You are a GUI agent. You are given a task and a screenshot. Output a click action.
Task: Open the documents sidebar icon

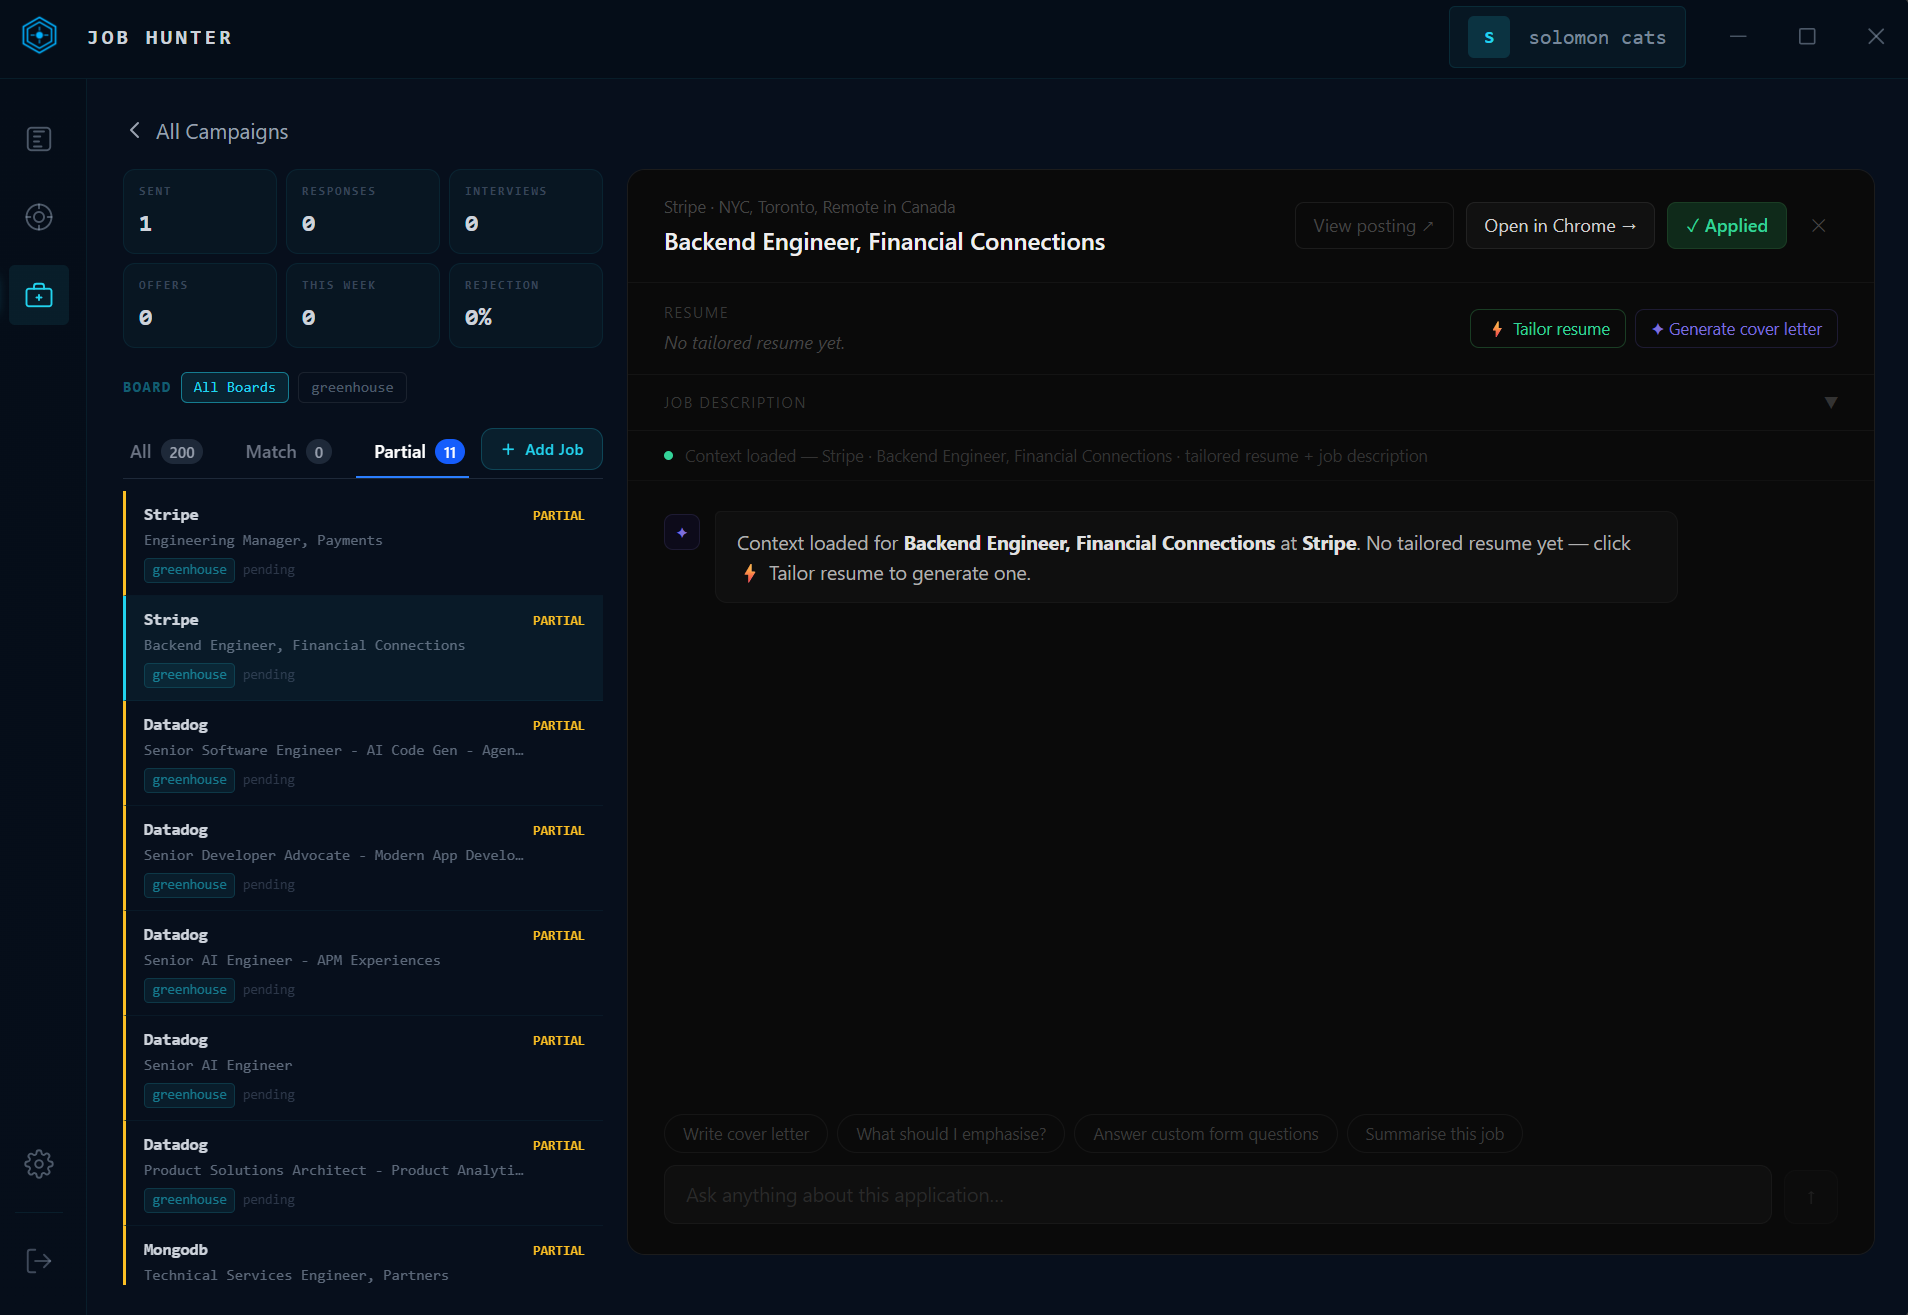[x=39, y=139]
